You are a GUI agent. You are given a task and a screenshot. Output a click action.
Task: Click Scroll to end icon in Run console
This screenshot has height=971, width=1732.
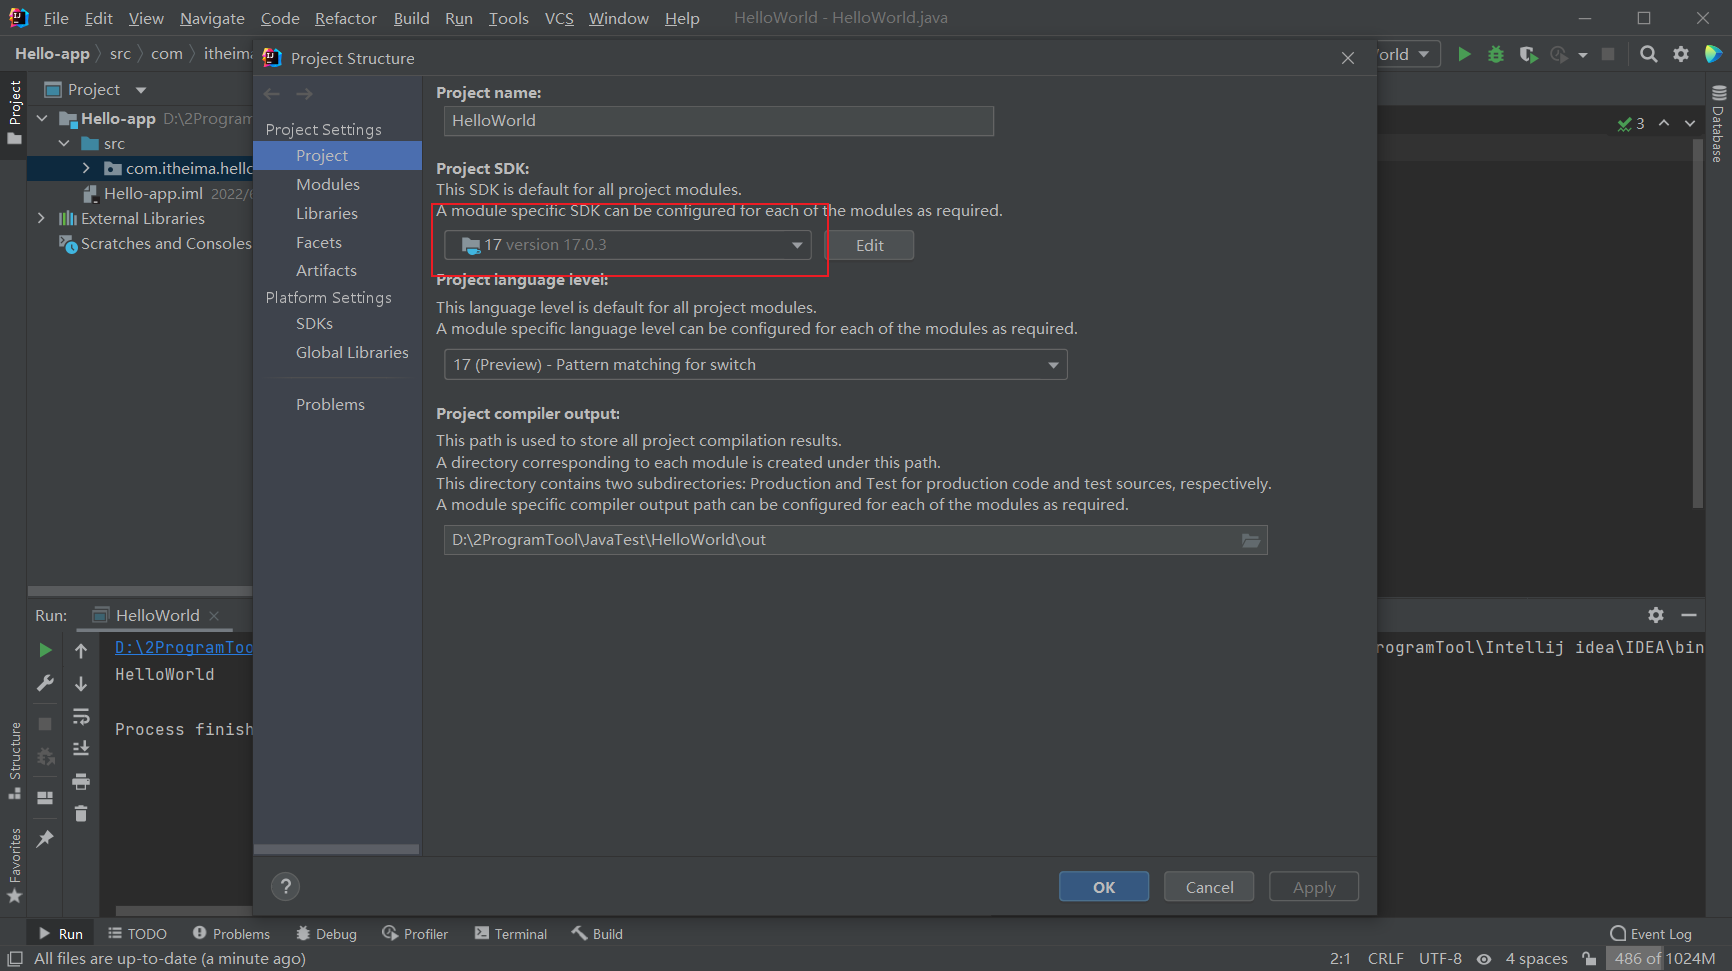tap(81, 748)
